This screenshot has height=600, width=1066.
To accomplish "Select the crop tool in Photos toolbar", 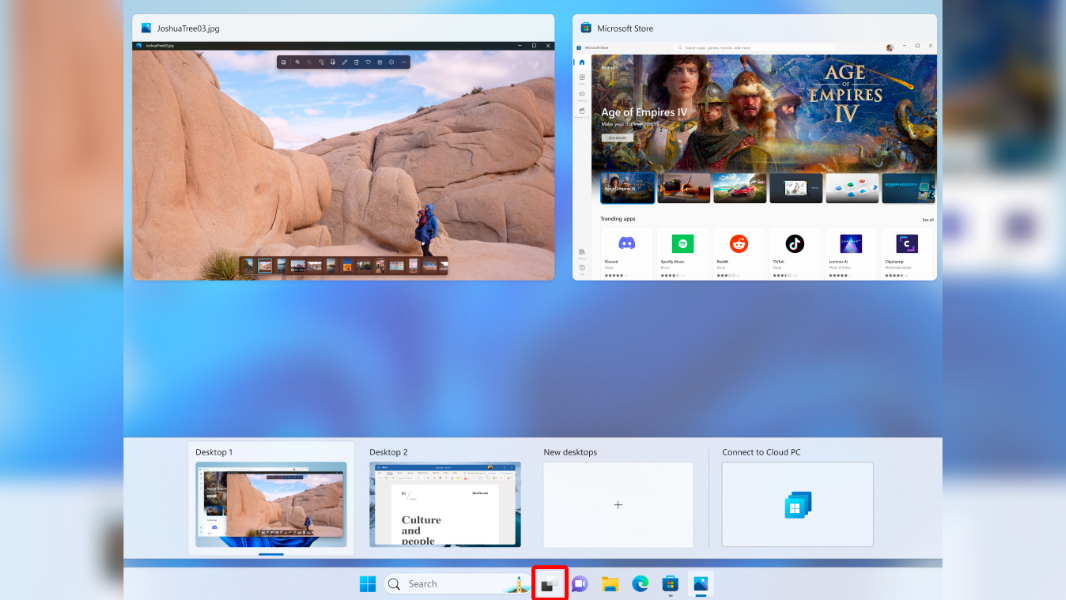I will pos(332,62).
